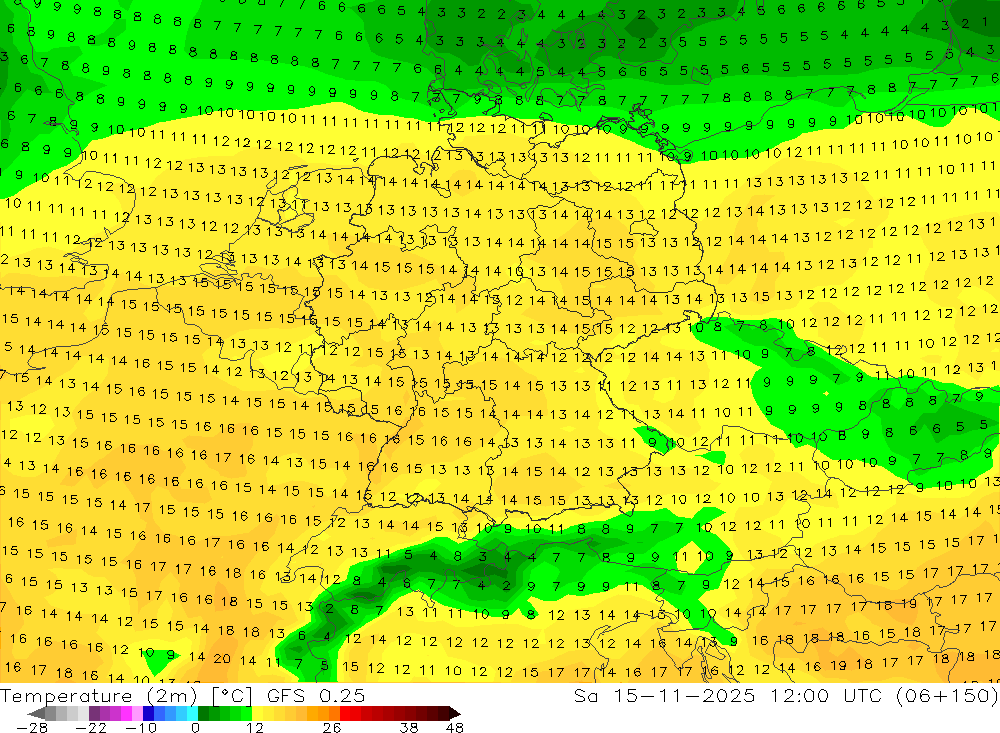This screenshot has height=733, width=1000.
Task: Click the '12' legend label under the color bar
Action: tap(255, 727)
